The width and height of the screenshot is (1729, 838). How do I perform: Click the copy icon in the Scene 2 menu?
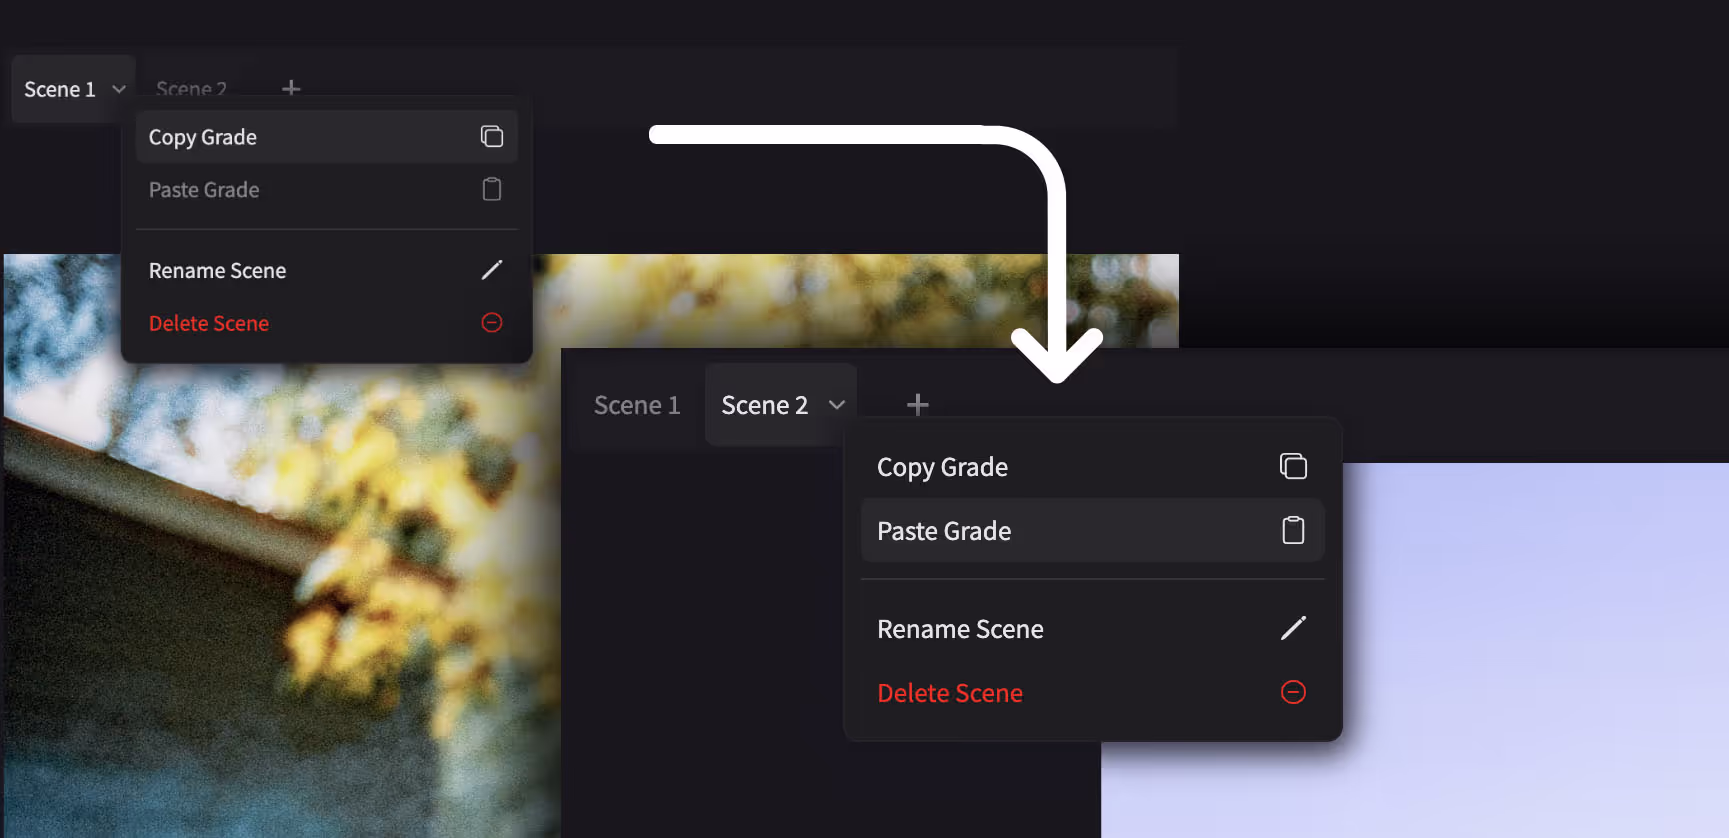pyautogui.click(x=1293, y=466)
